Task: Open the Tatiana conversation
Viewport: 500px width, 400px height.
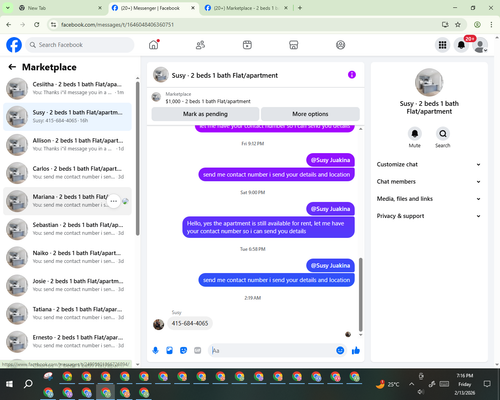Action: coord(67,313)
